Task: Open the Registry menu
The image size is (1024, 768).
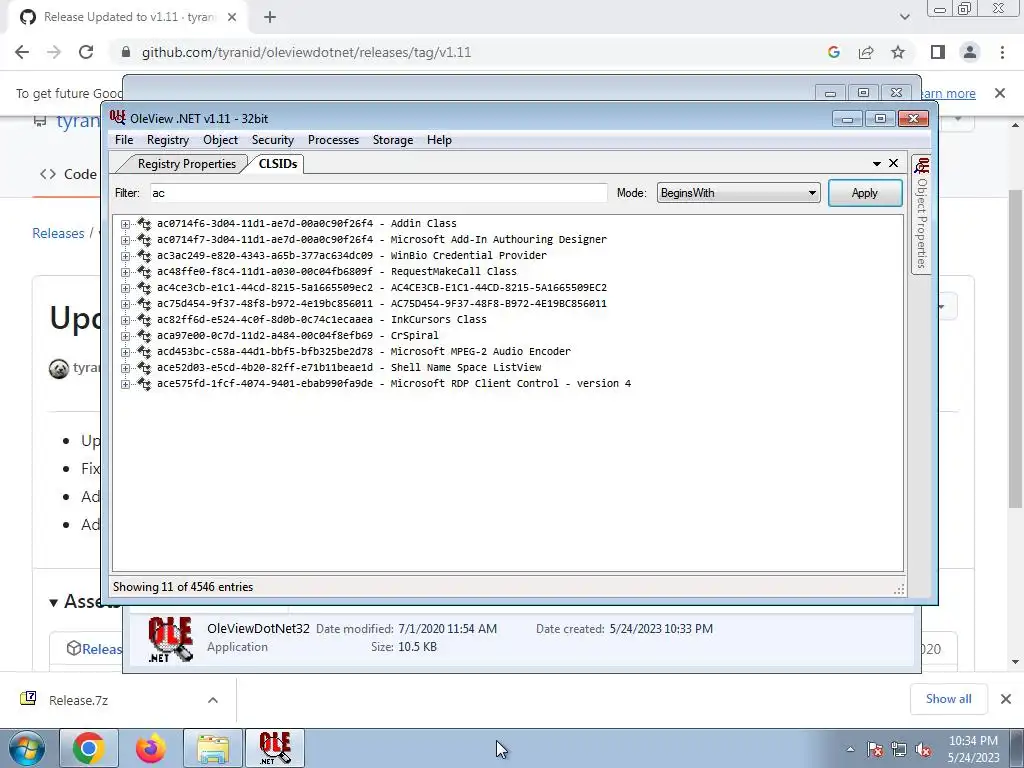Action: coord(168,140)
